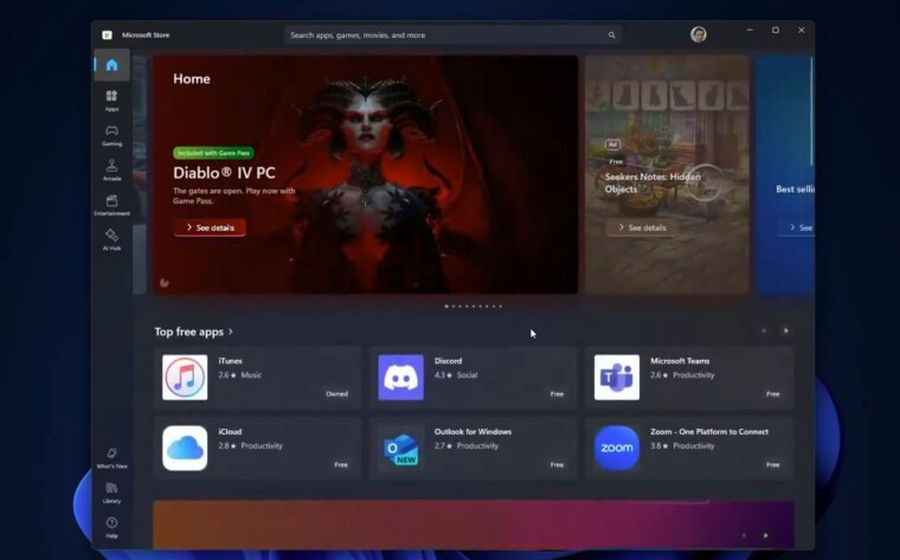
Task: Click Free label on iCloud card
Action: coord(341,465)
